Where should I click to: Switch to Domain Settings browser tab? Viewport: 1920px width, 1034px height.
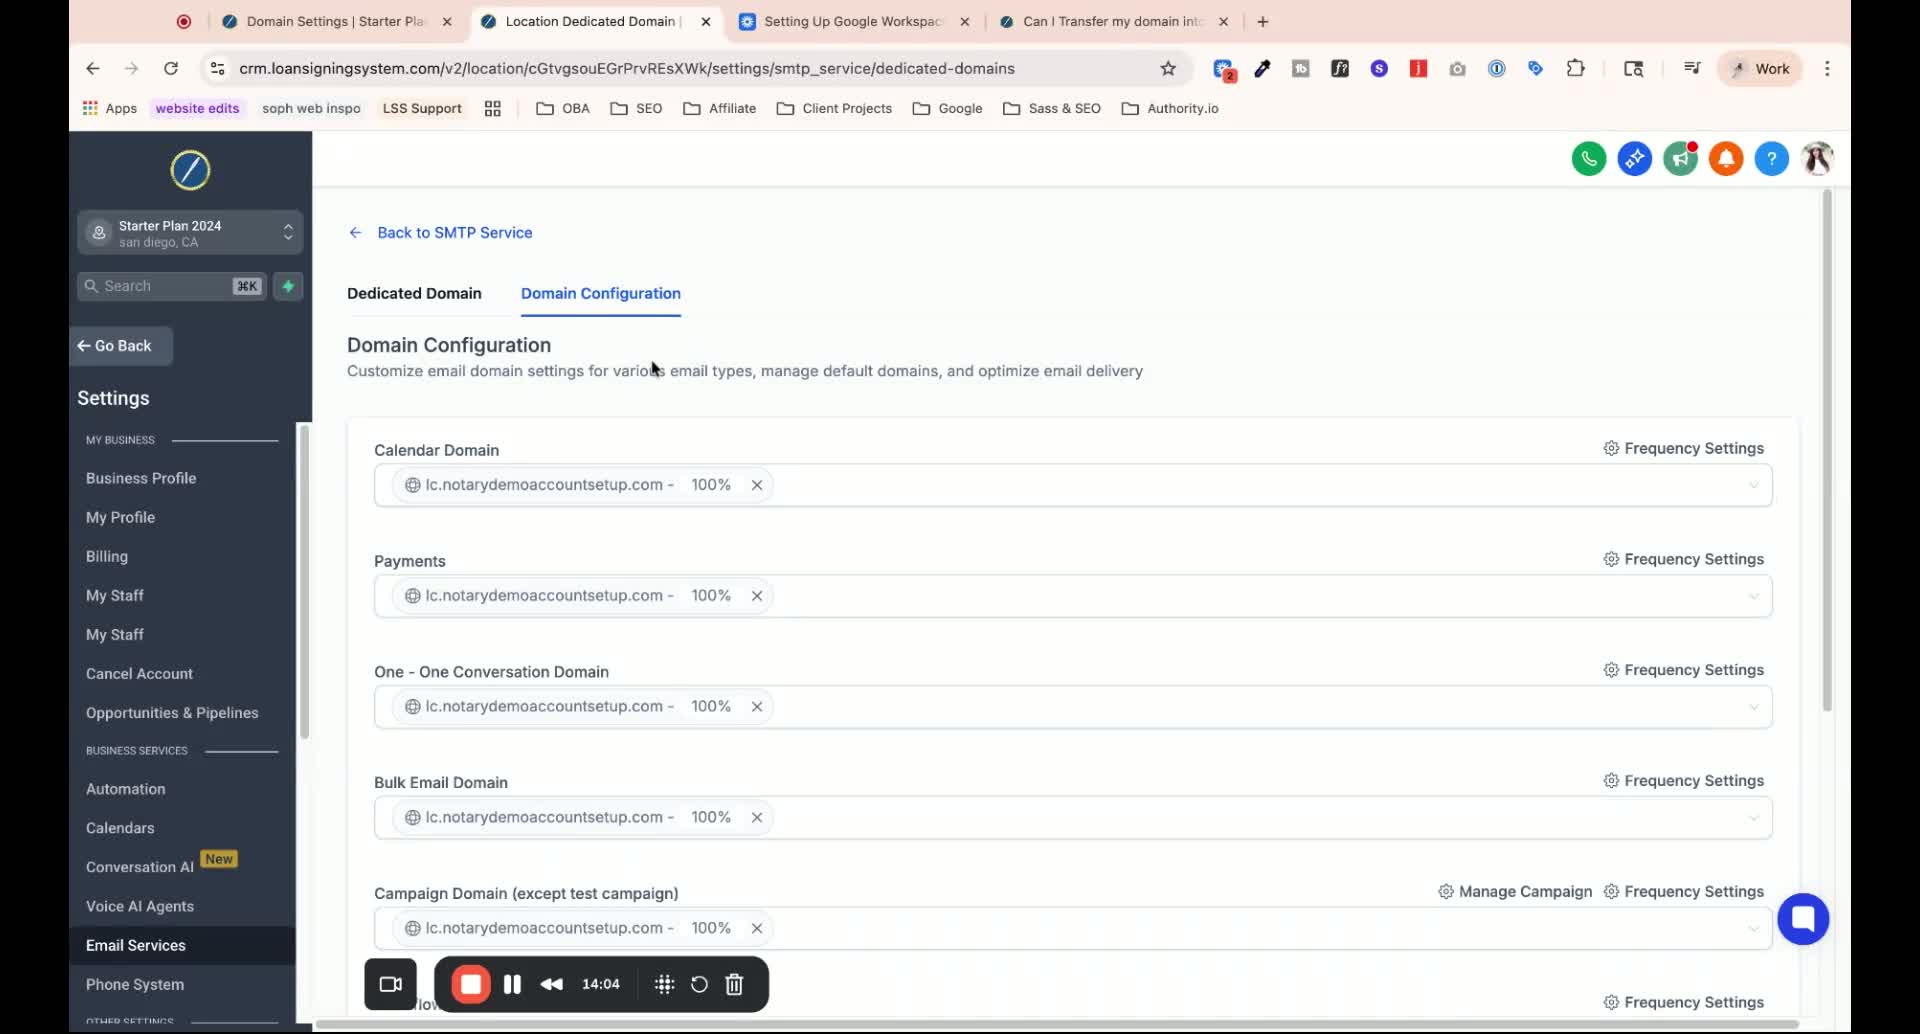coord(336,21)
